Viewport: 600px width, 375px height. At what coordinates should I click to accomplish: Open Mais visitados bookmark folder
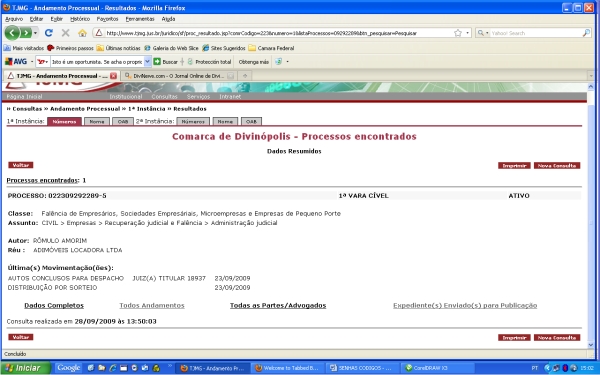[x=24, y=48]
